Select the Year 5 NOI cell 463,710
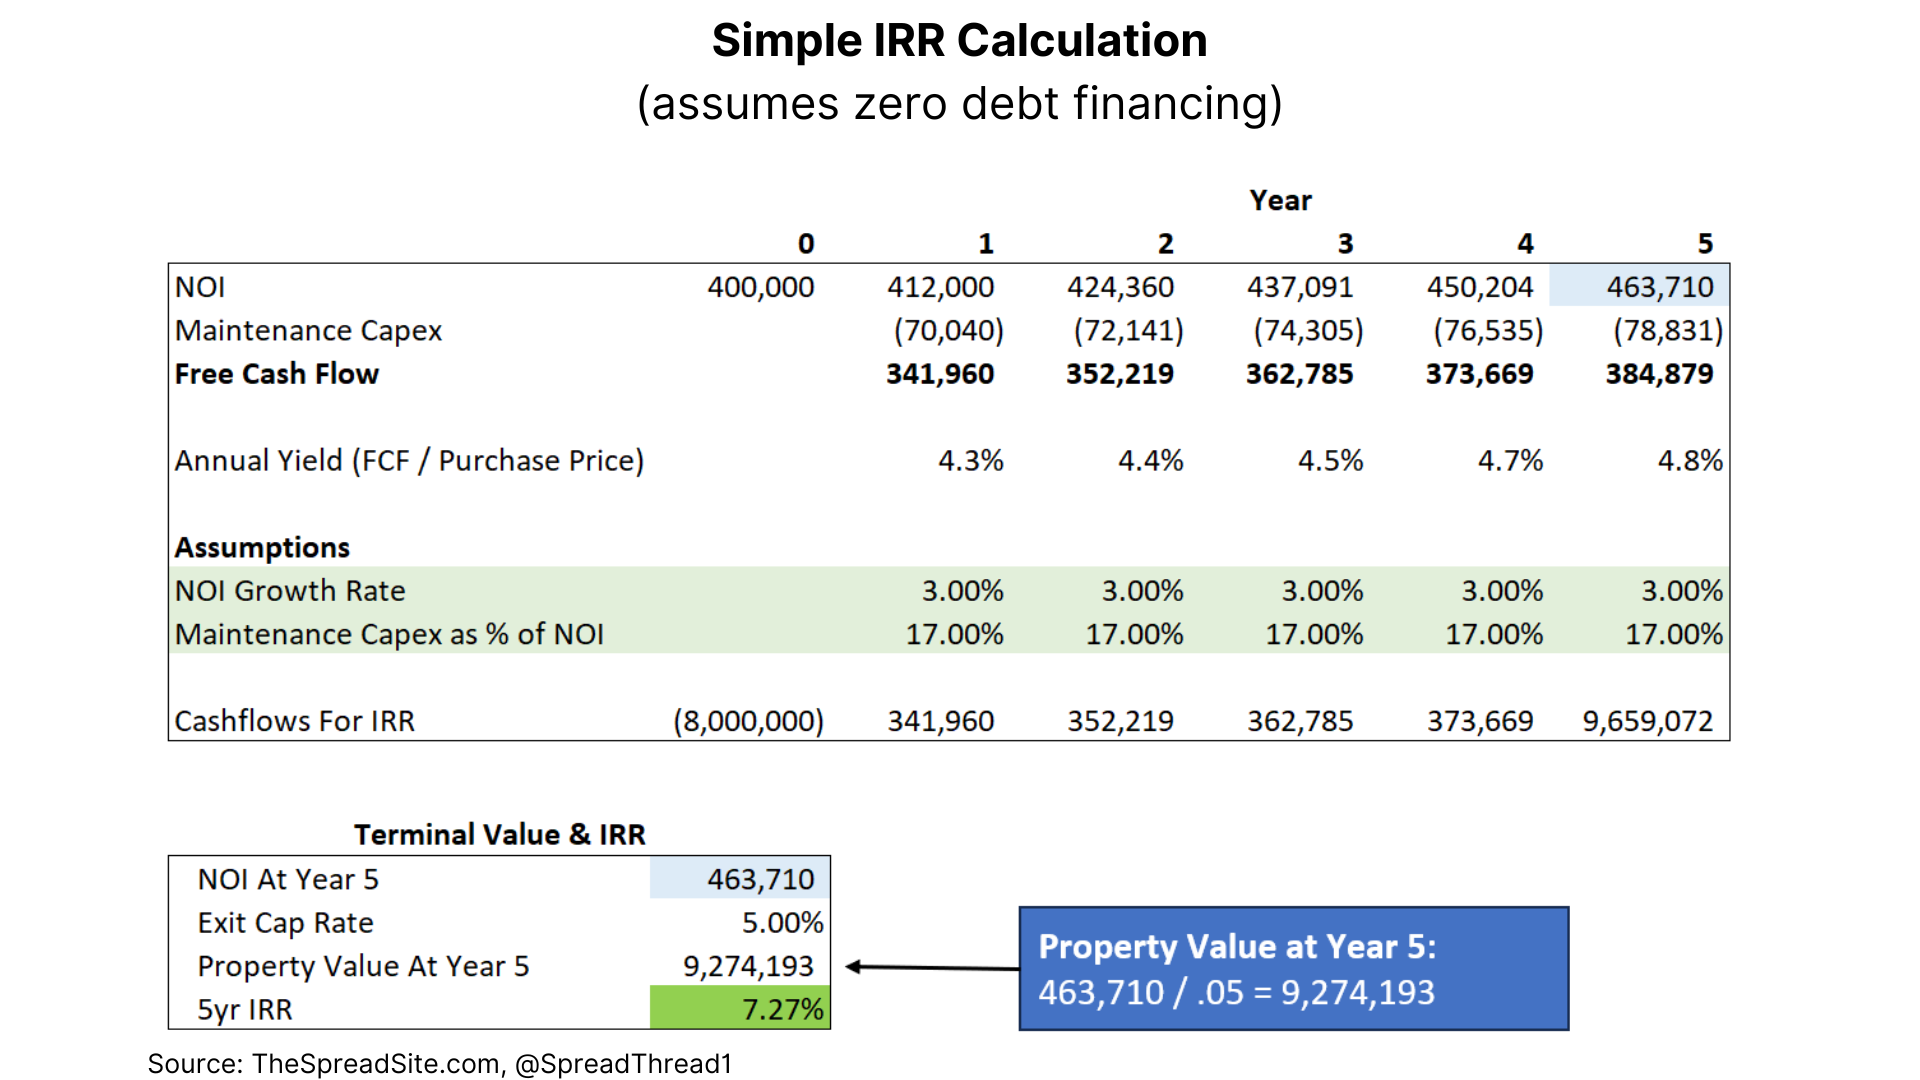This screenshot has height=1080, width=1920. [1640, 287]
